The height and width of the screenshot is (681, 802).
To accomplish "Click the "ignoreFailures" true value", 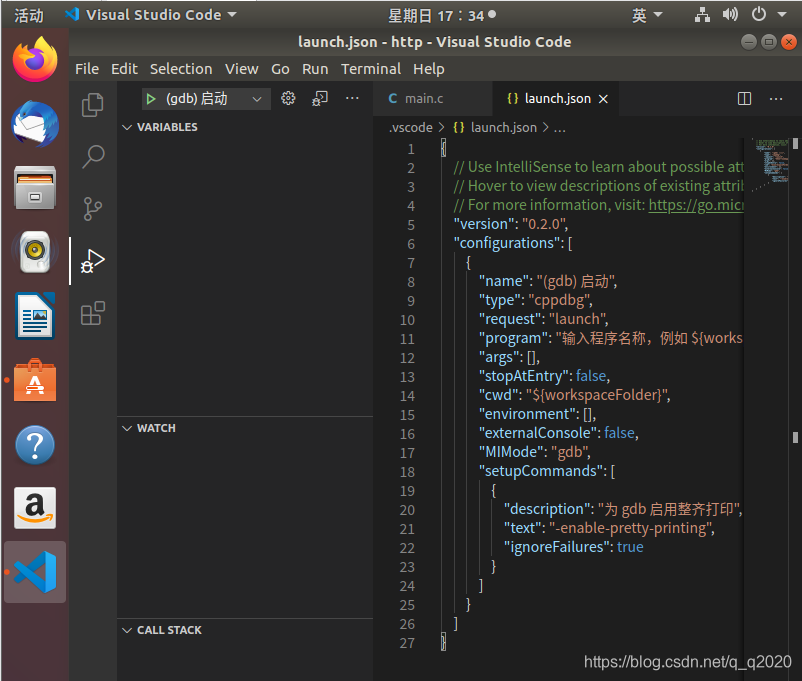I will pyautogui.click(x=630, y=547).
